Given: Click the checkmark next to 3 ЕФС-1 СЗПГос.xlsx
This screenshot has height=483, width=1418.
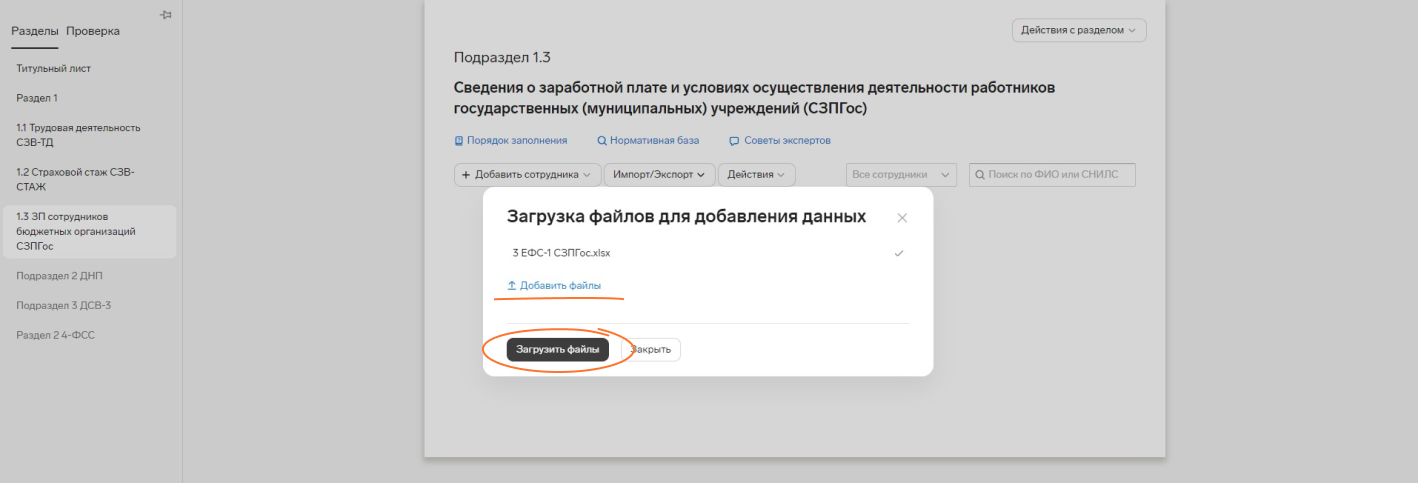Looking at the screenshot, I should tap(898, 254).
